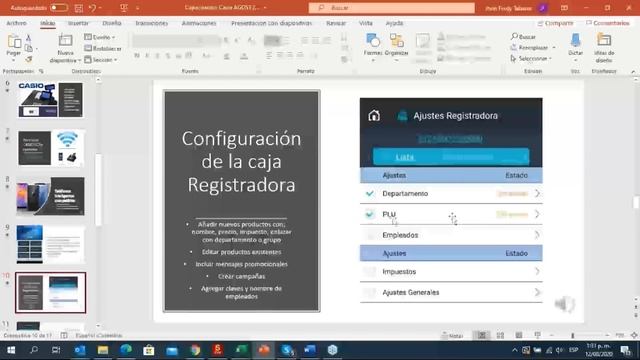Screen dimensions: 640x360
Task: Start presentation from beginning icon in title bar
Action: click(124, 8)
